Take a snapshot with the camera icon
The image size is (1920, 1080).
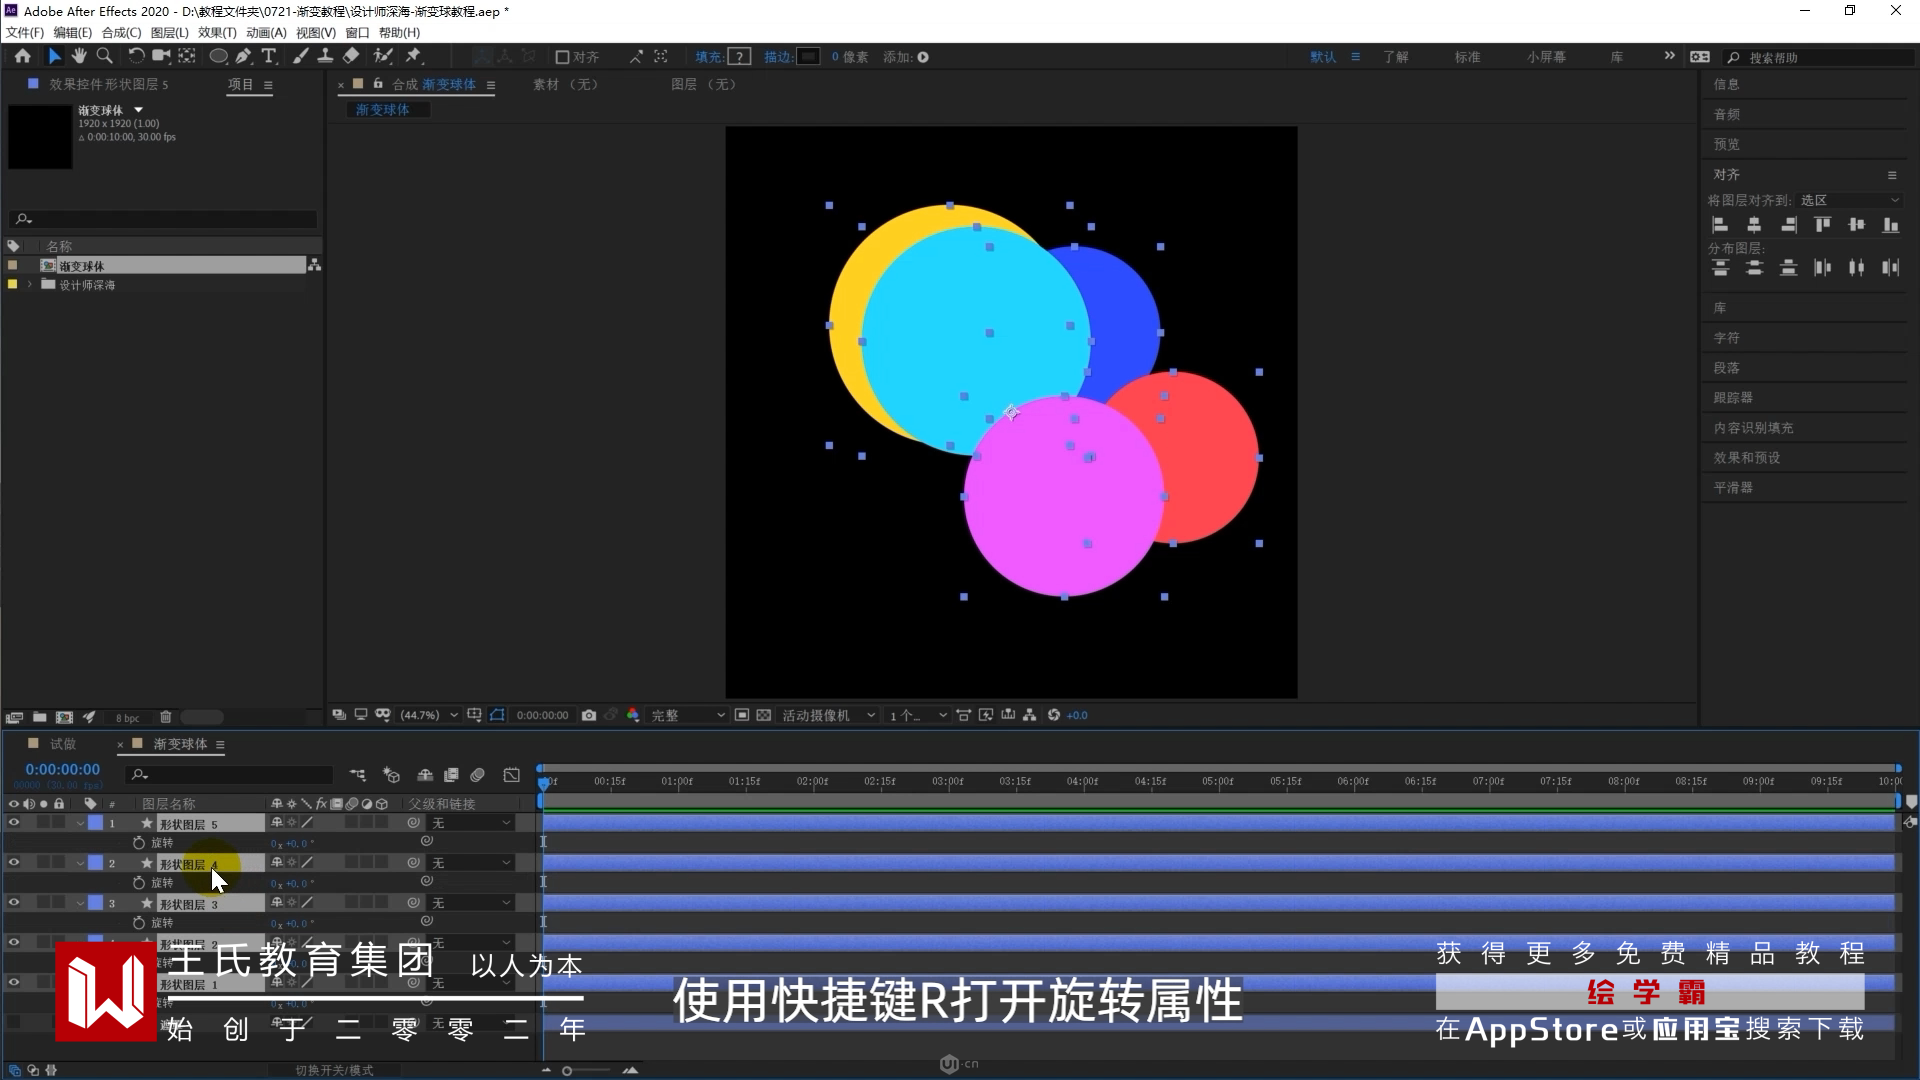[589, 715]
